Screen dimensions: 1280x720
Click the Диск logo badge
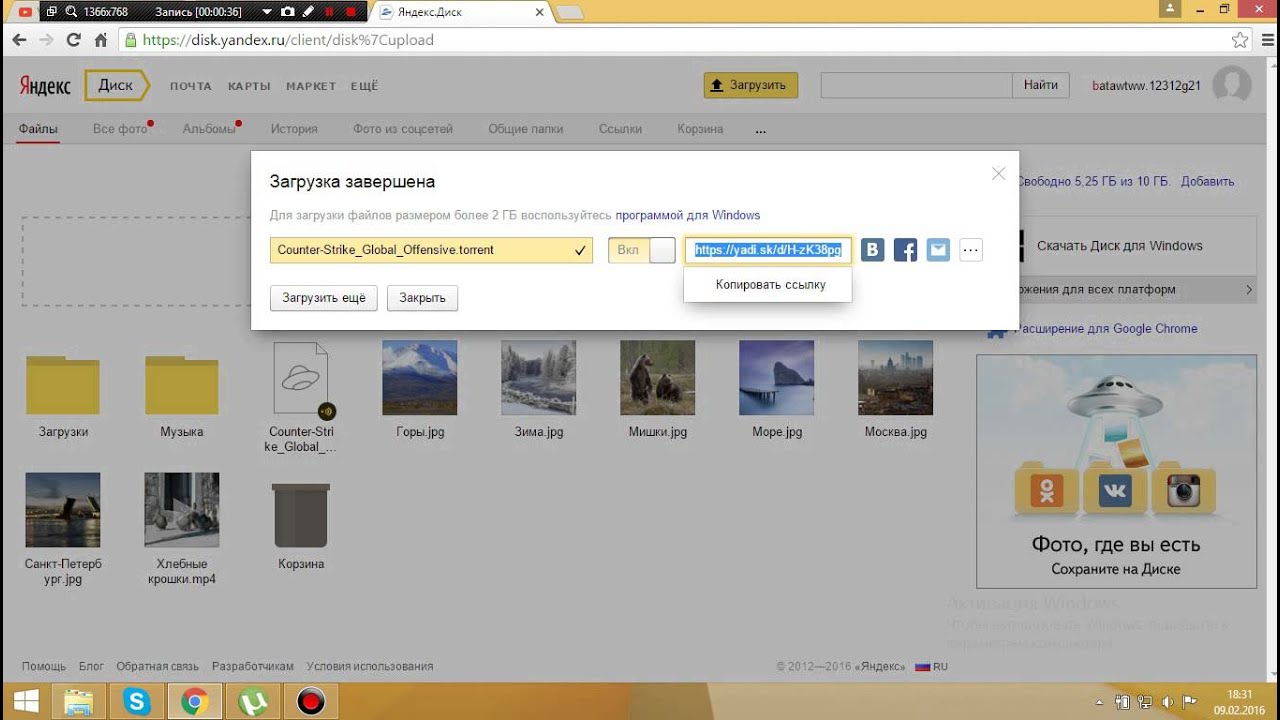pyautogui.click(x=116, y=85)
